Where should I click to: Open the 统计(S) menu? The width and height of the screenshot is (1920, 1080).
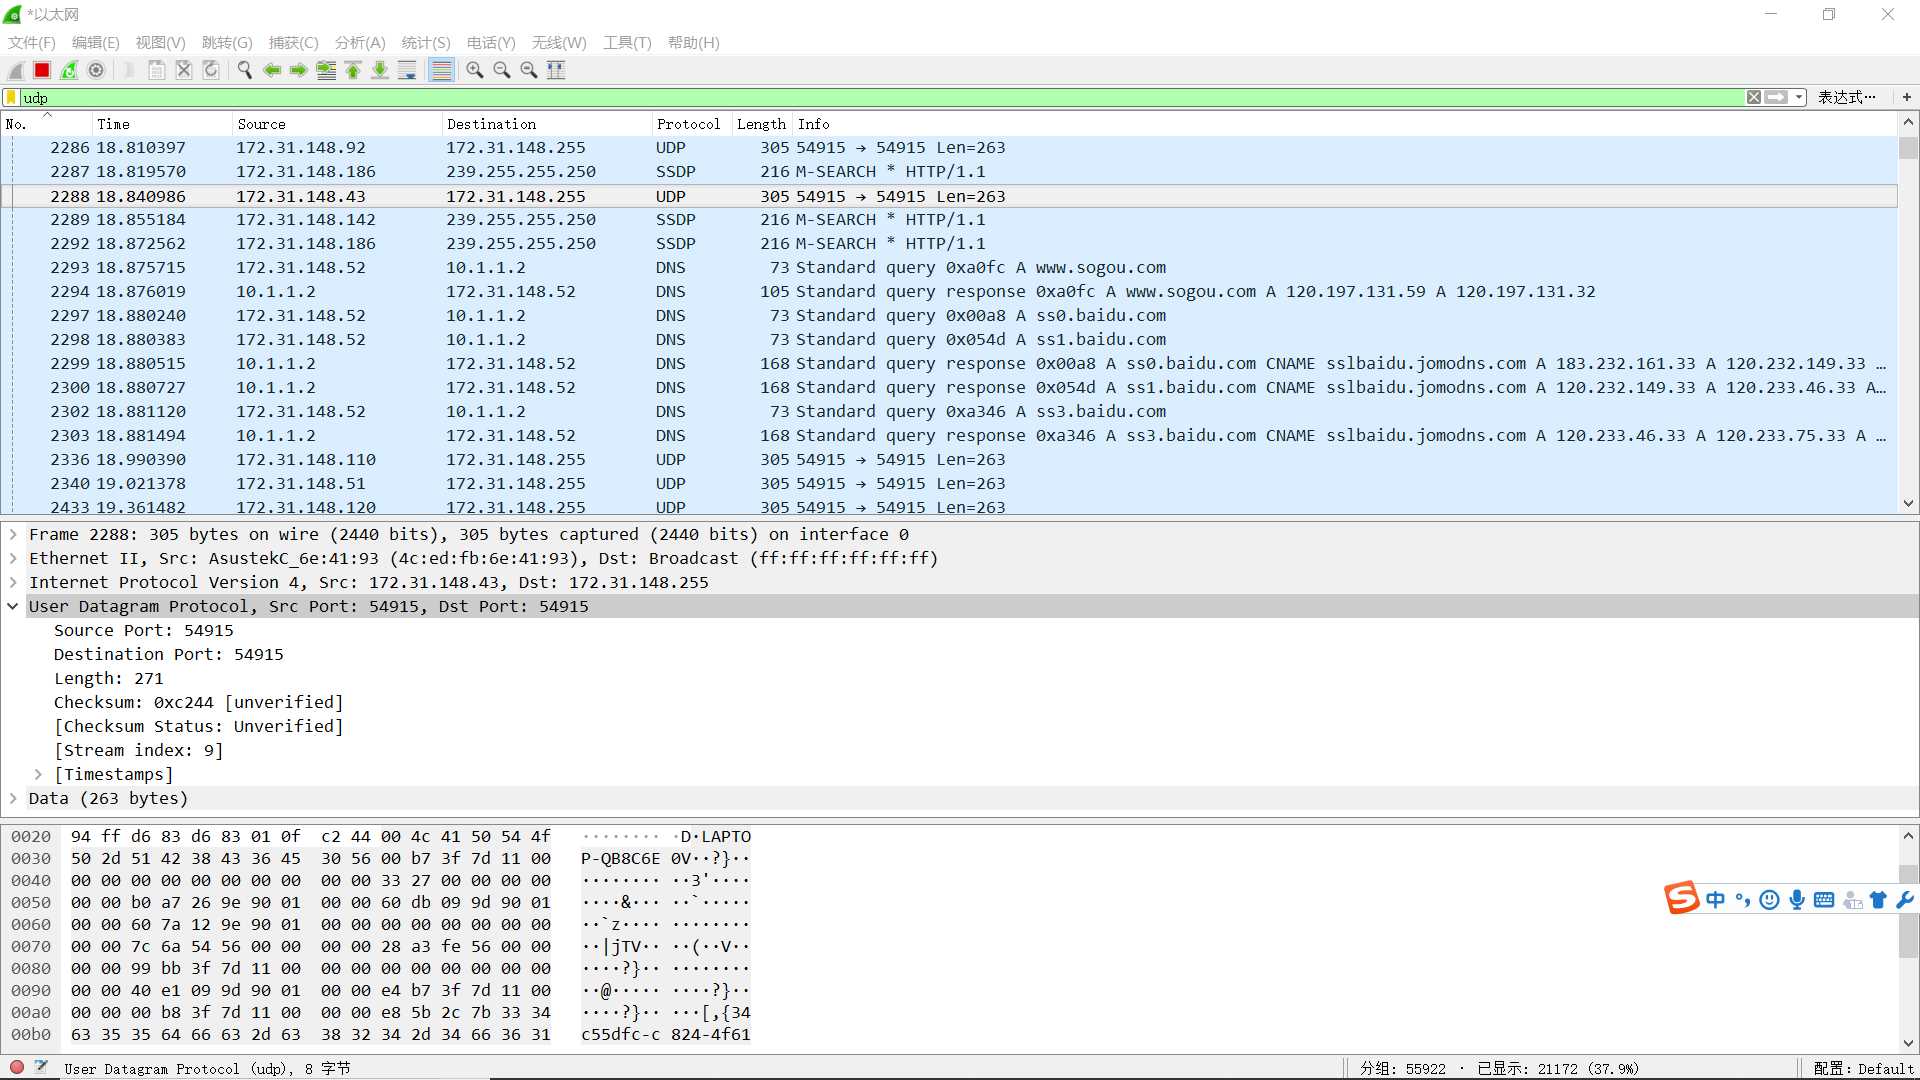(x=426, y=43)
